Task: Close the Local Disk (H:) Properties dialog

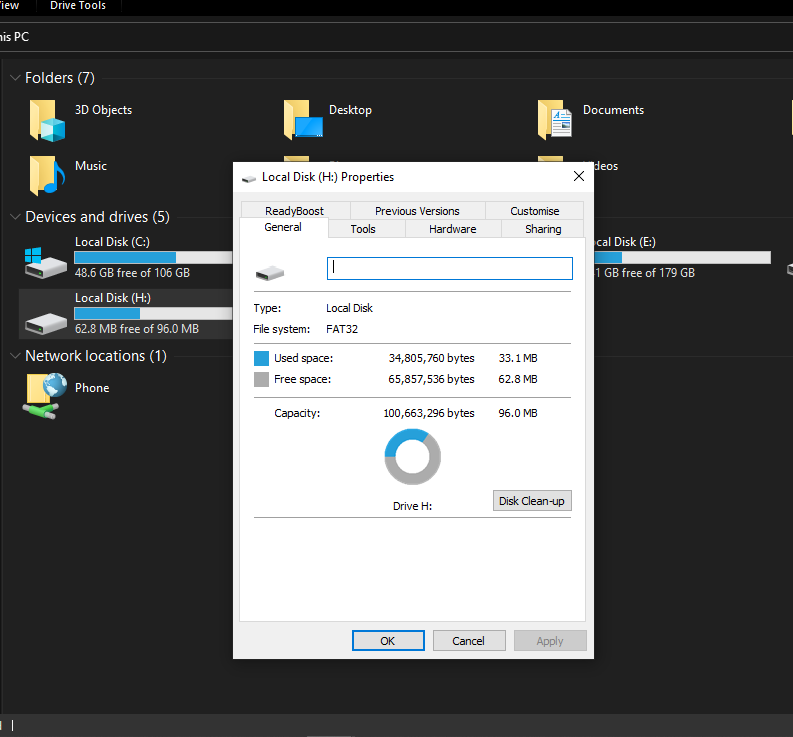Action: pyautogui.click(x=579, y=176)
